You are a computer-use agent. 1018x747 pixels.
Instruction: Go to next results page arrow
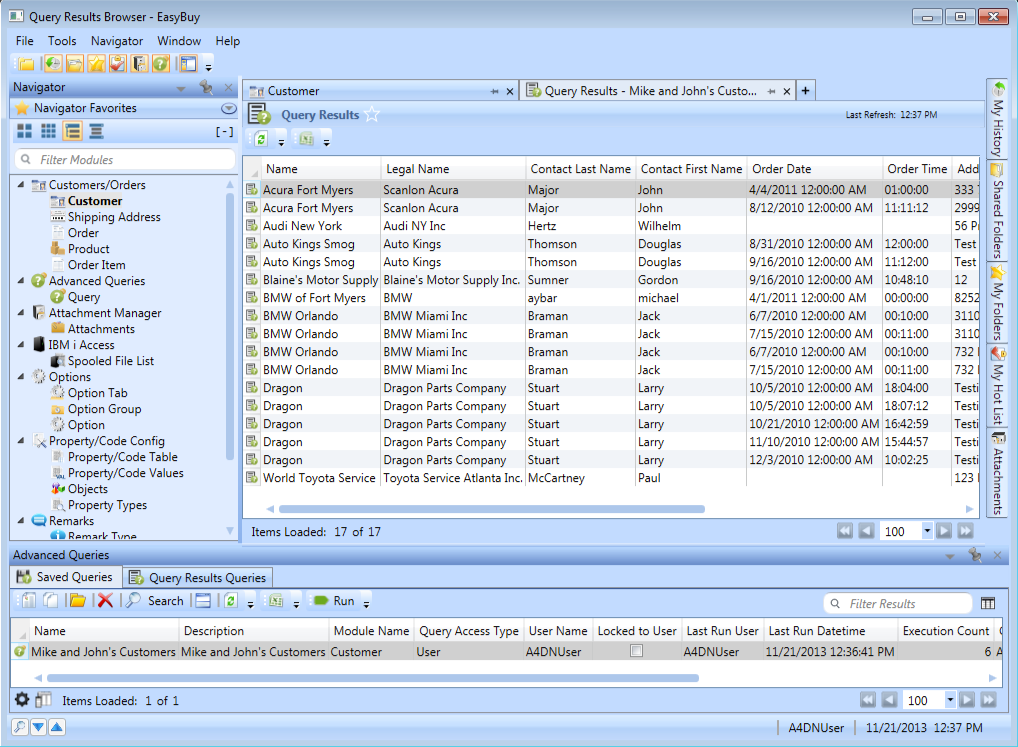(x=945, y=531)
